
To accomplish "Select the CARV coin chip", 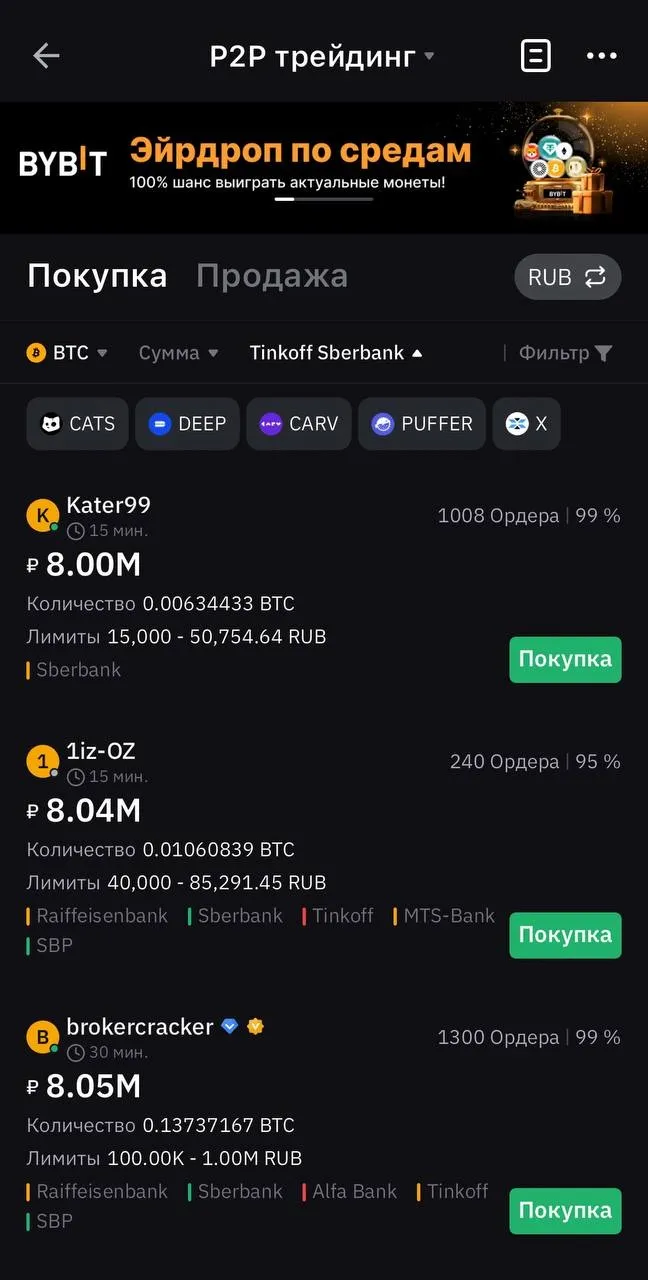I will tap(298, 424).
